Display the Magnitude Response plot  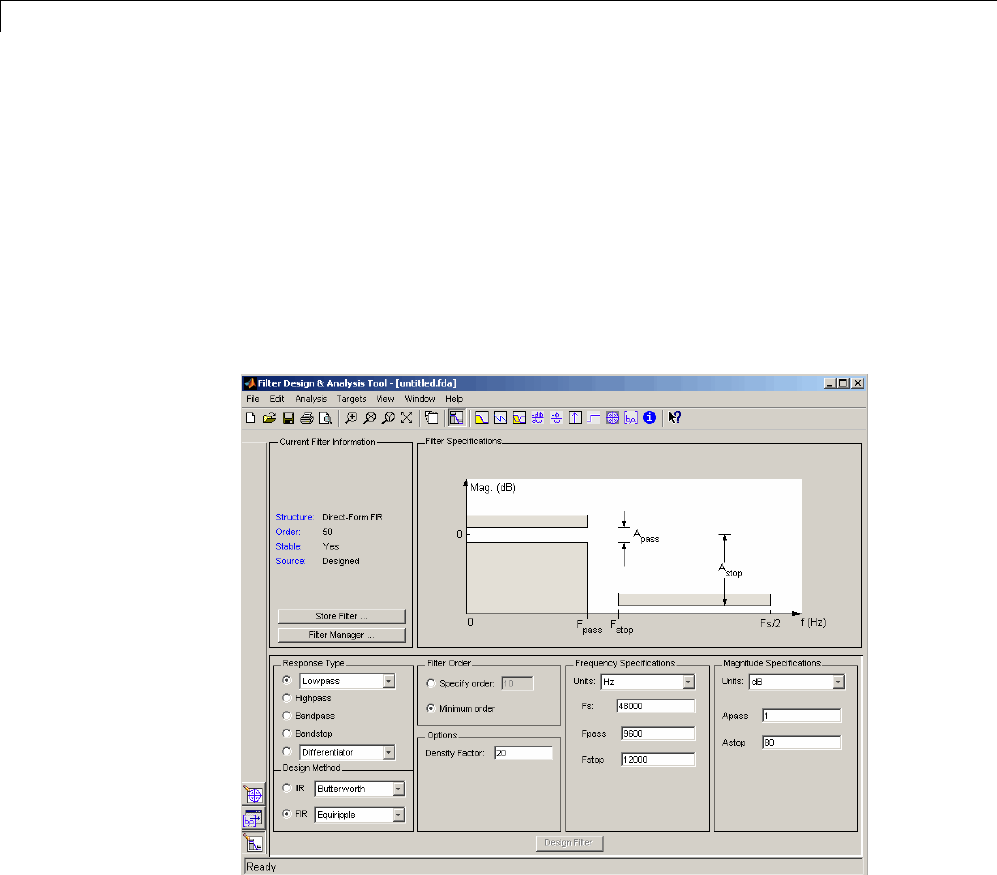coord(482,418)
